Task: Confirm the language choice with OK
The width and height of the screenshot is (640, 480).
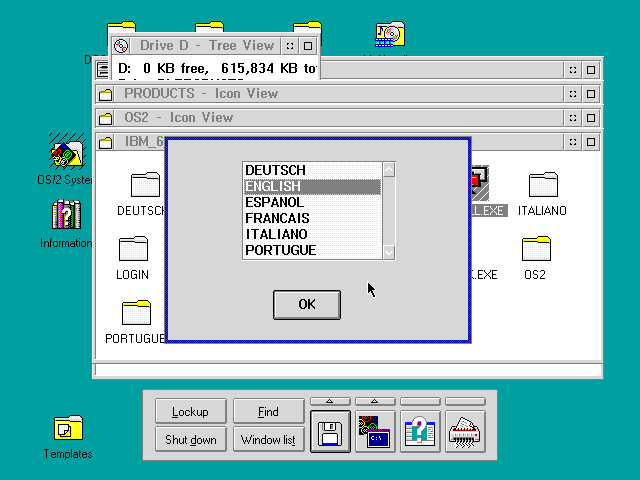Action: point(307,304)
